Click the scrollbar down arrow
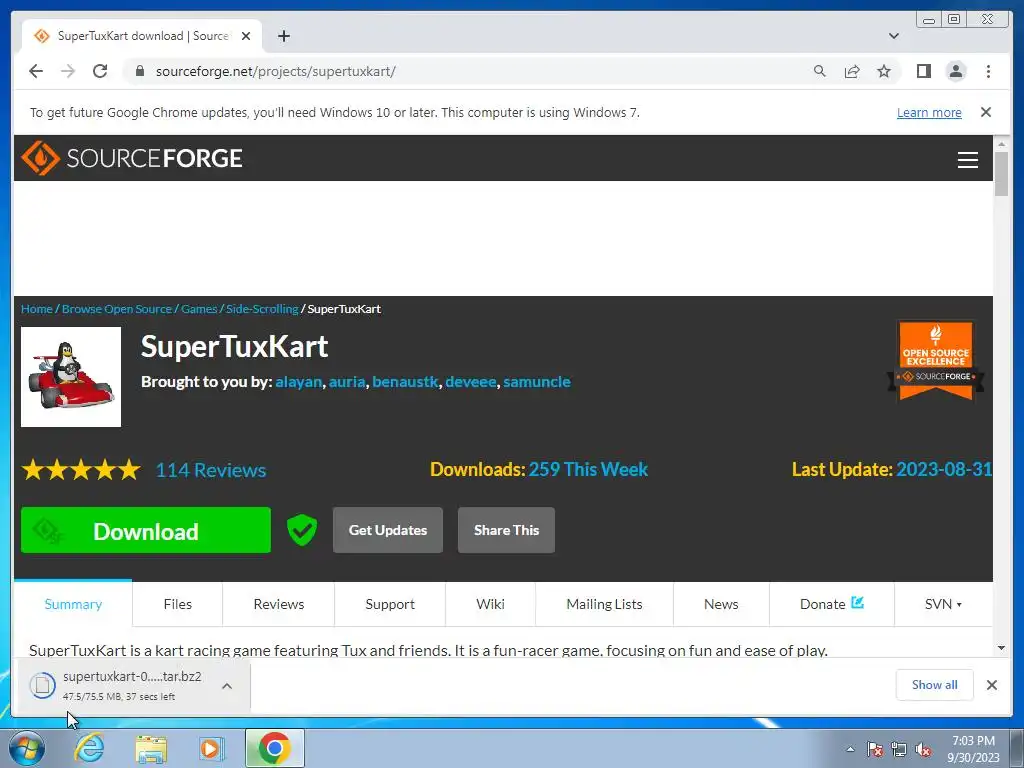The height and width of the screenshot is (768, 1024). (1001, 648)
